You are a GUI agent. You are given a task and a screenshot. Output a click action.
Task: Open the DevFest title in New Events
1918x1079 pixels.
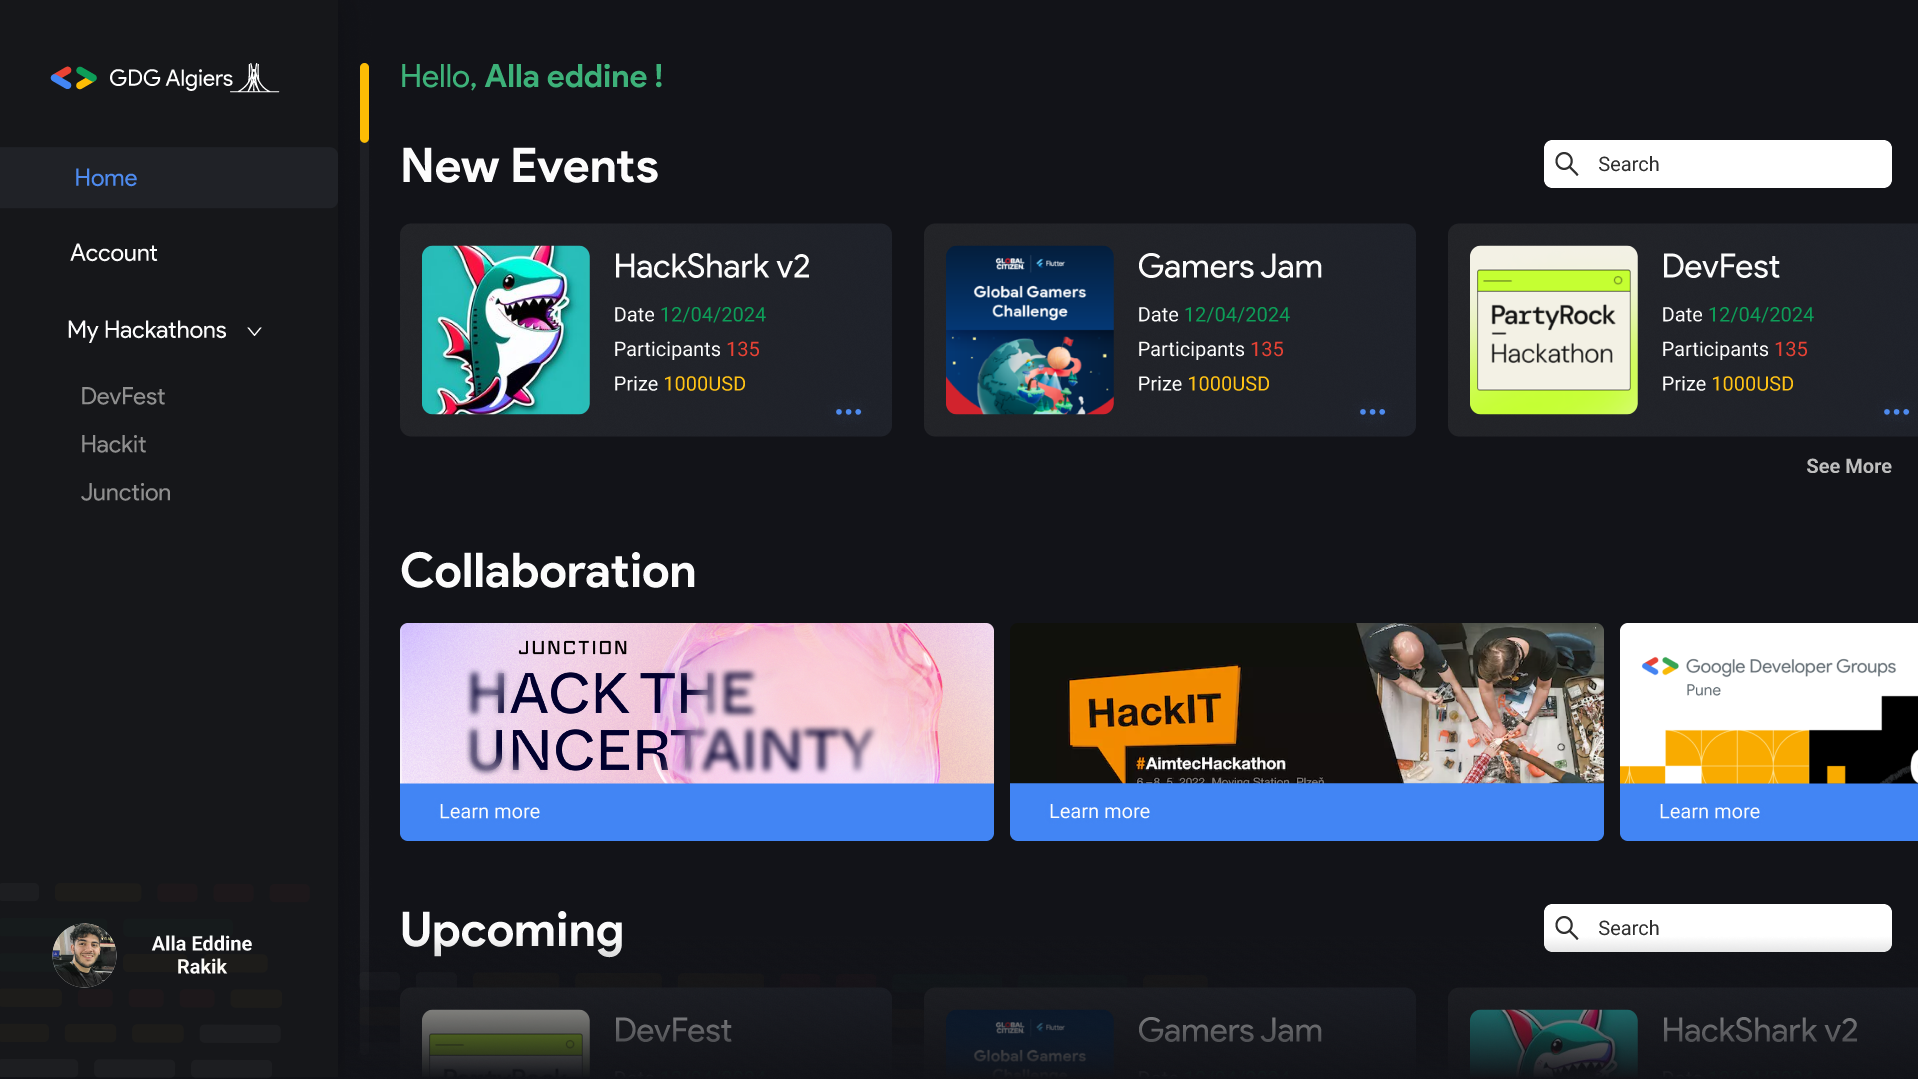coord(1720,266)
